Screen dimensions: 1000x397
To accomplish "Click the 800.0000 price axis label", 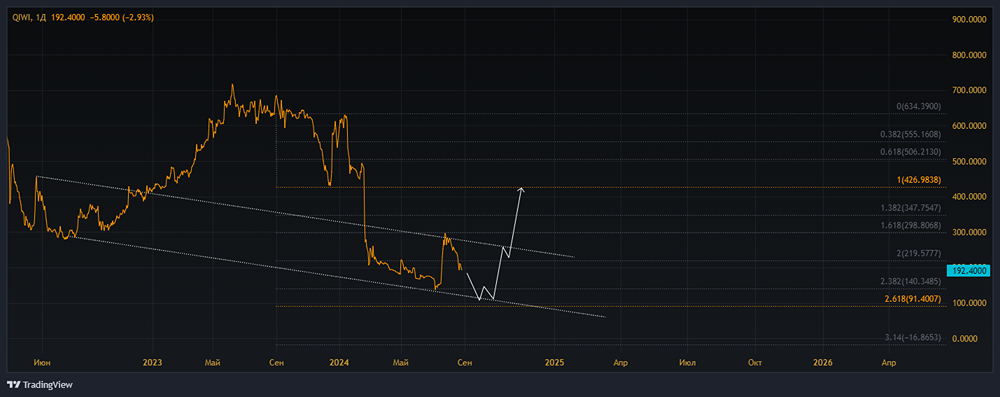I will click(x=970, y=56).
